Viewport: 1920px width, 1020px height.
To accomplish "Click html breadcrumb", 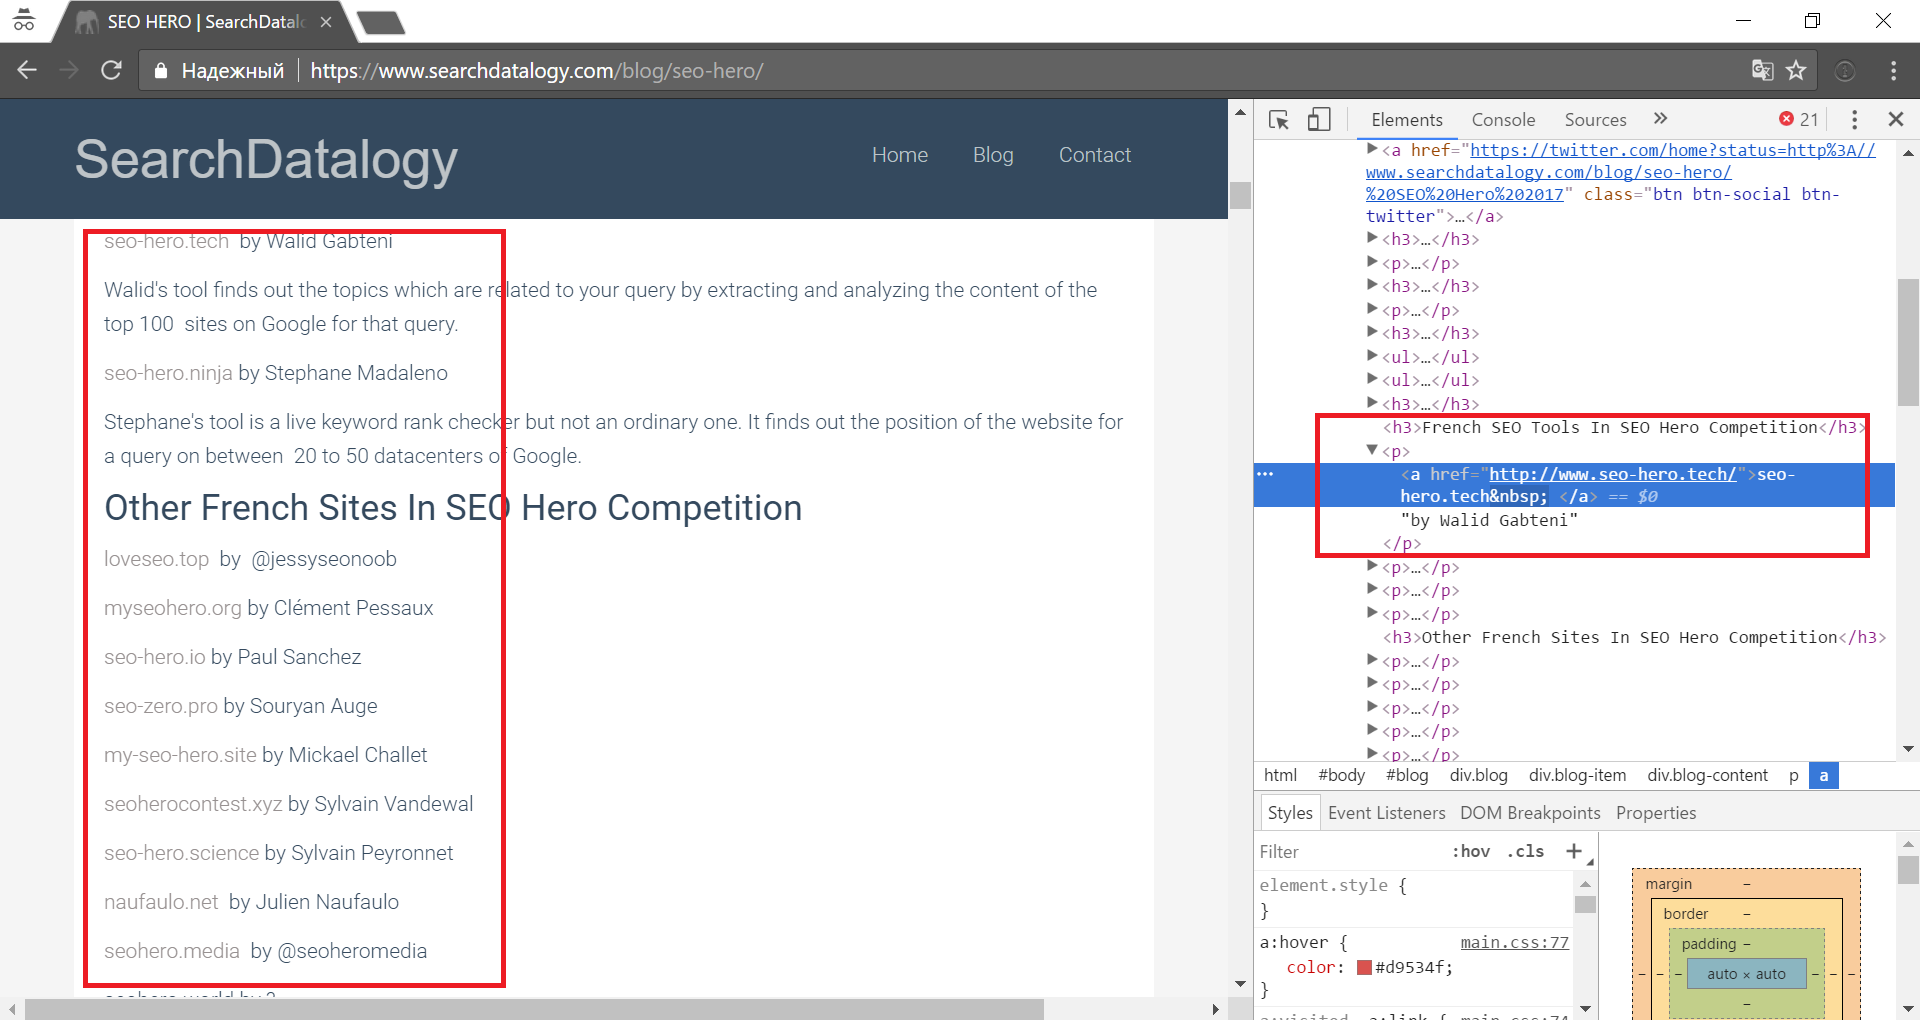I will tap(1280, 775).
